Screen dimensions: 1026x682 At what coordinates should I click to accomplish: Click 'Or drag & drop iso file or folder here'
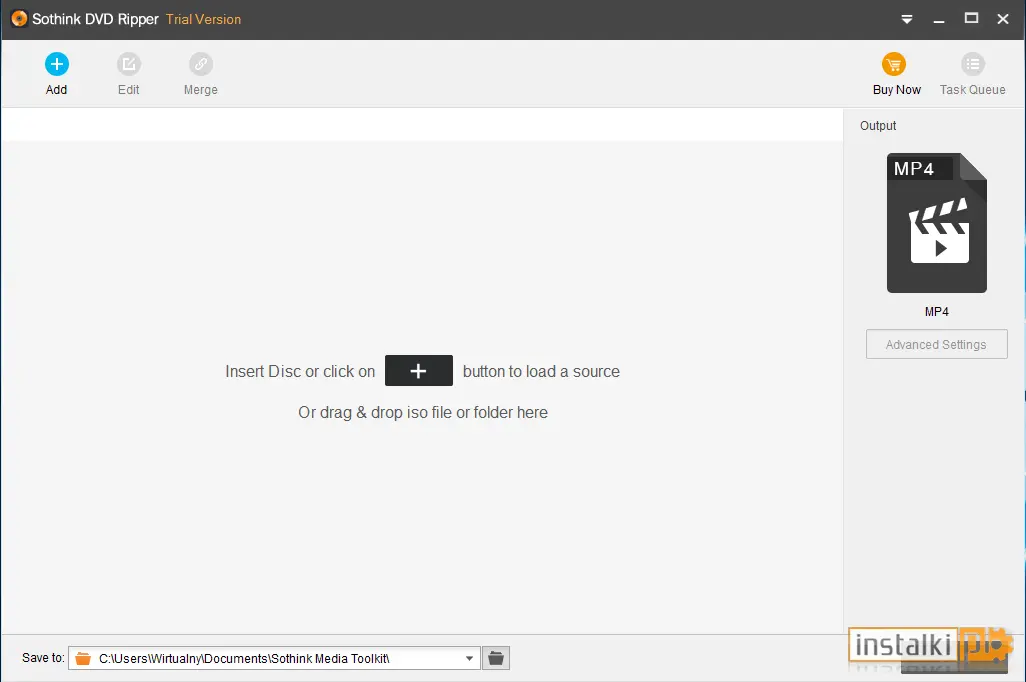[423, 412]
